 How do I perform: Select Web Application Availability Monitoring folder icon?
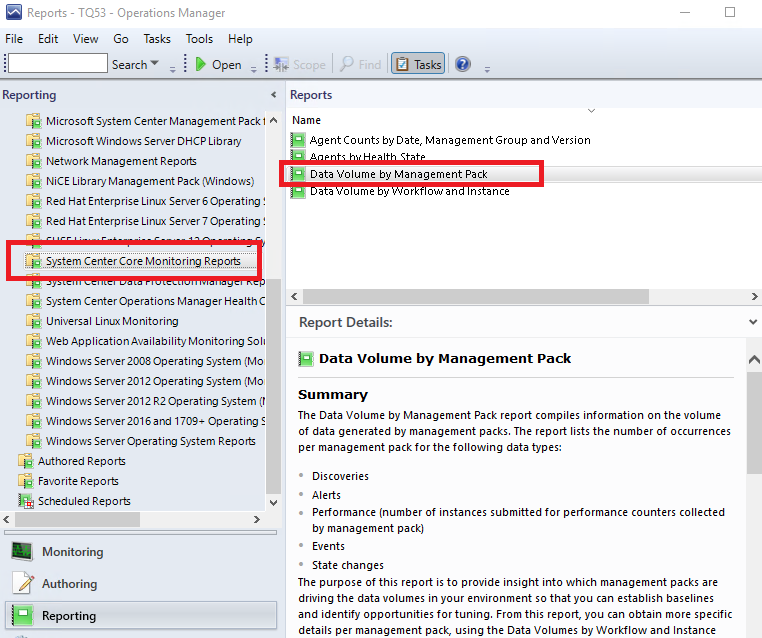(34, 341)
